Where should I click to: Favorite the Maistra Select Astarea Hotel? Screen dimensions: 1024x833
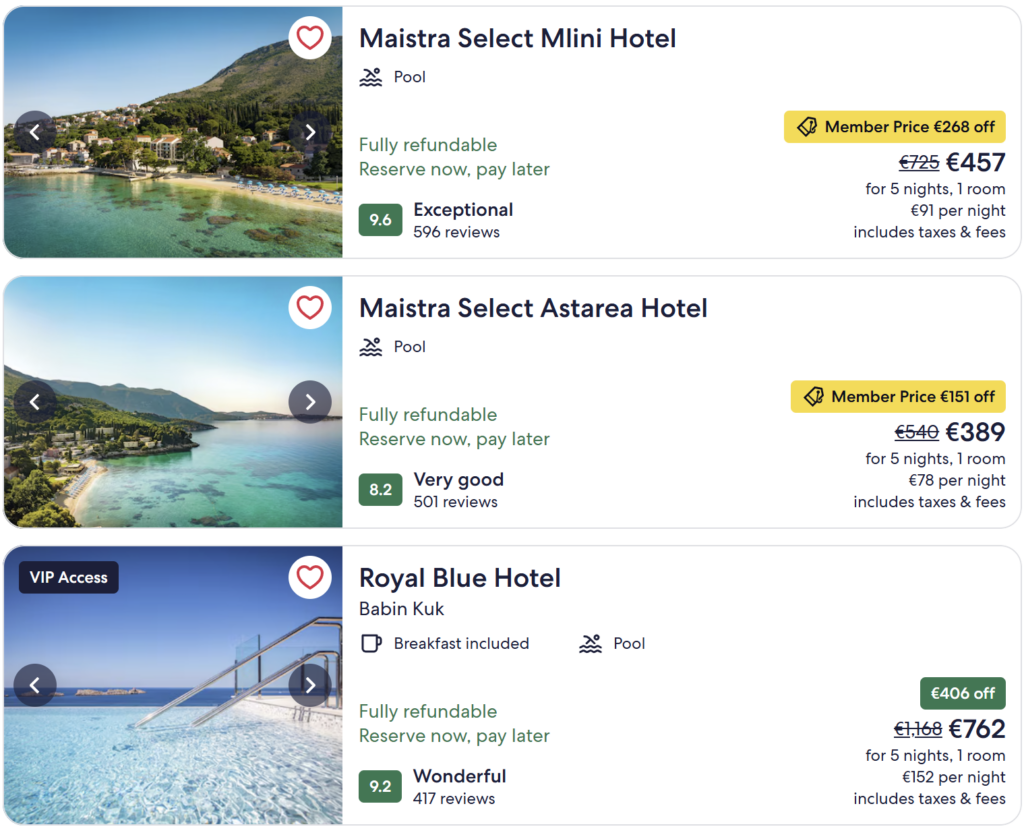tap(310, 307)
